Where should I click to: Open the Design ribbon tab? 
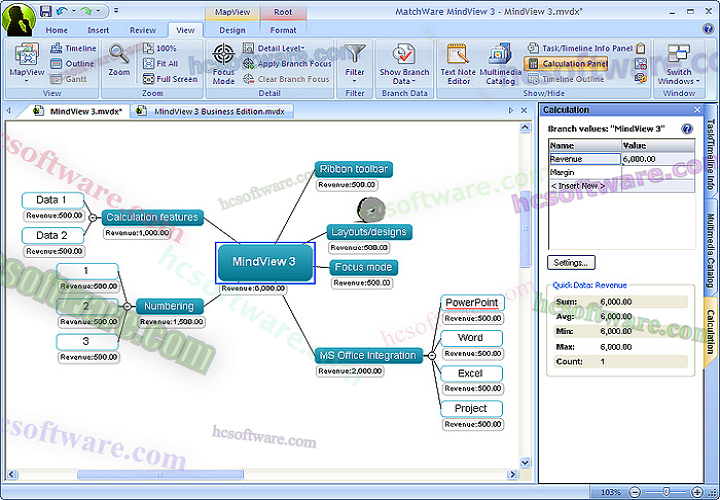pos(232,30)
